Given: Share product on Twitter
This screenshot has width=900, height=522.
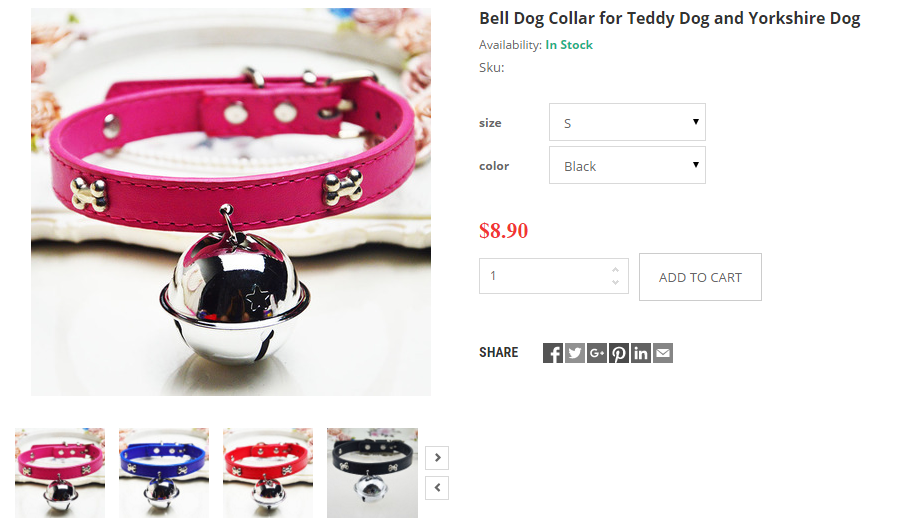Looking at the screenshot, I should pyautogui.click(x=575, y=353).
